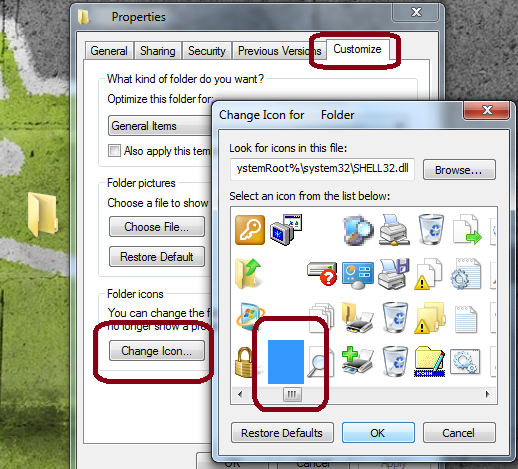Select the folder with pencil icon
This screenshot has height=469, width=518.
pos(430,362)
